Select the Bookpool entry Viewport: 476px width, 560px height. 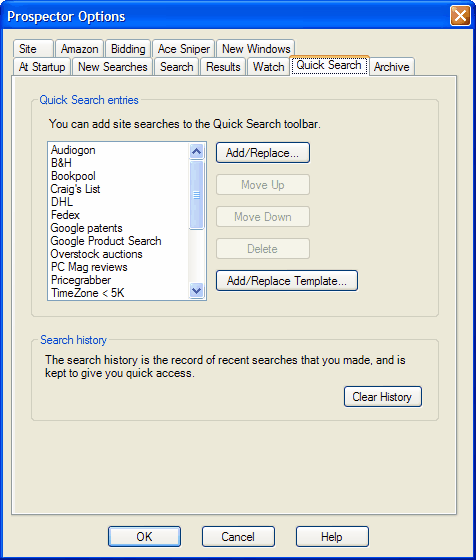118,176
